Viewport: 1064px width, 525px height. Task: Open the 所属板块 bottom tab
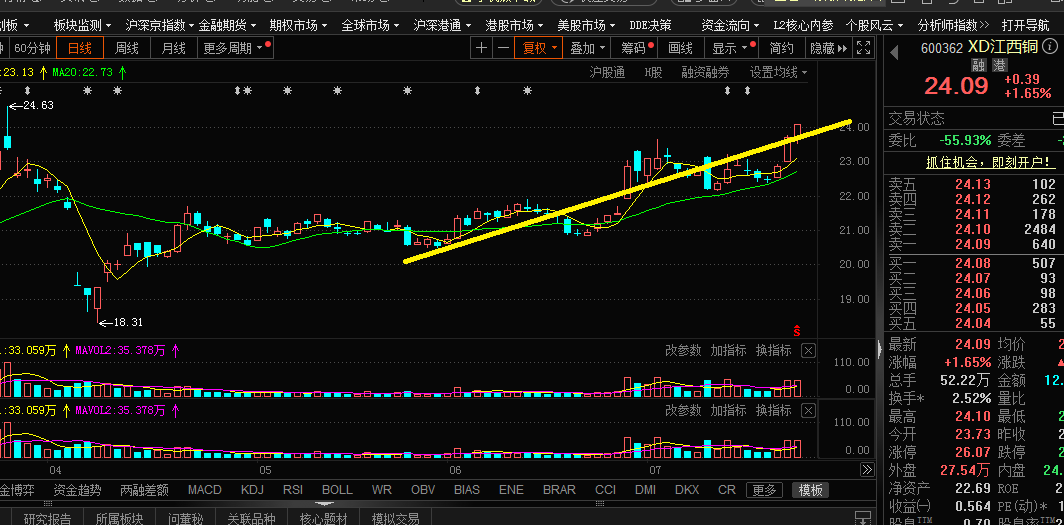click(x=119, y=519)
